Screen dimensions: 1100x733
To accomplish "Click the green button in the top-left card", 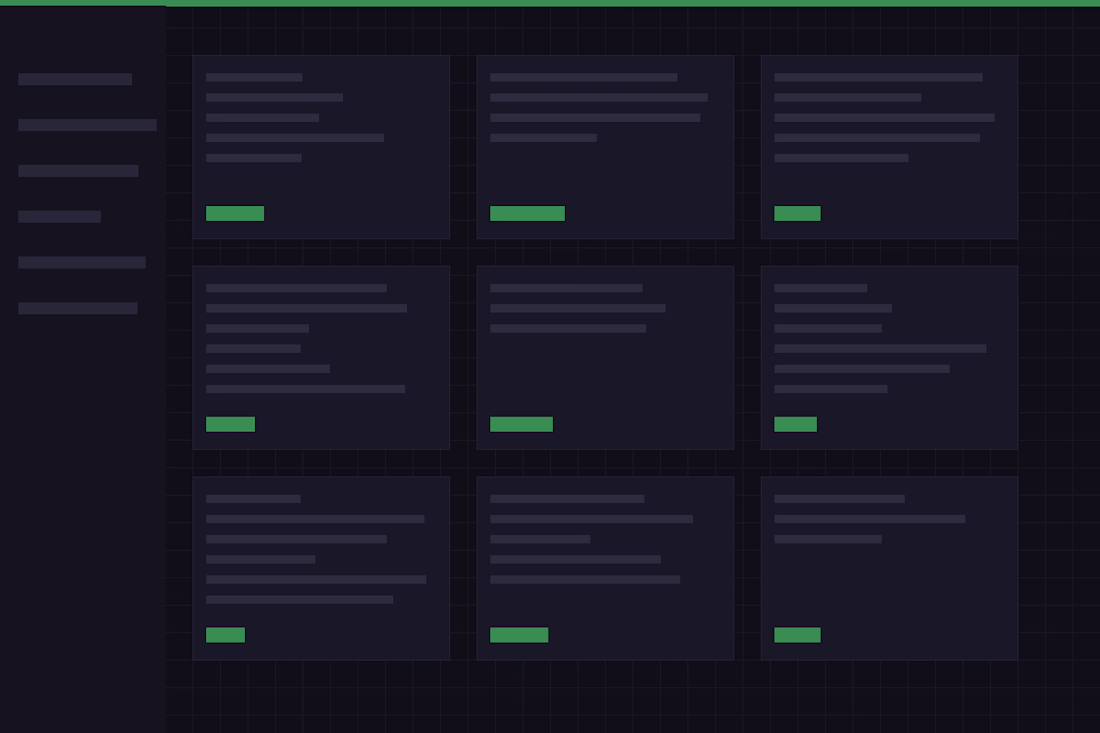I will (x=235, y=213).
